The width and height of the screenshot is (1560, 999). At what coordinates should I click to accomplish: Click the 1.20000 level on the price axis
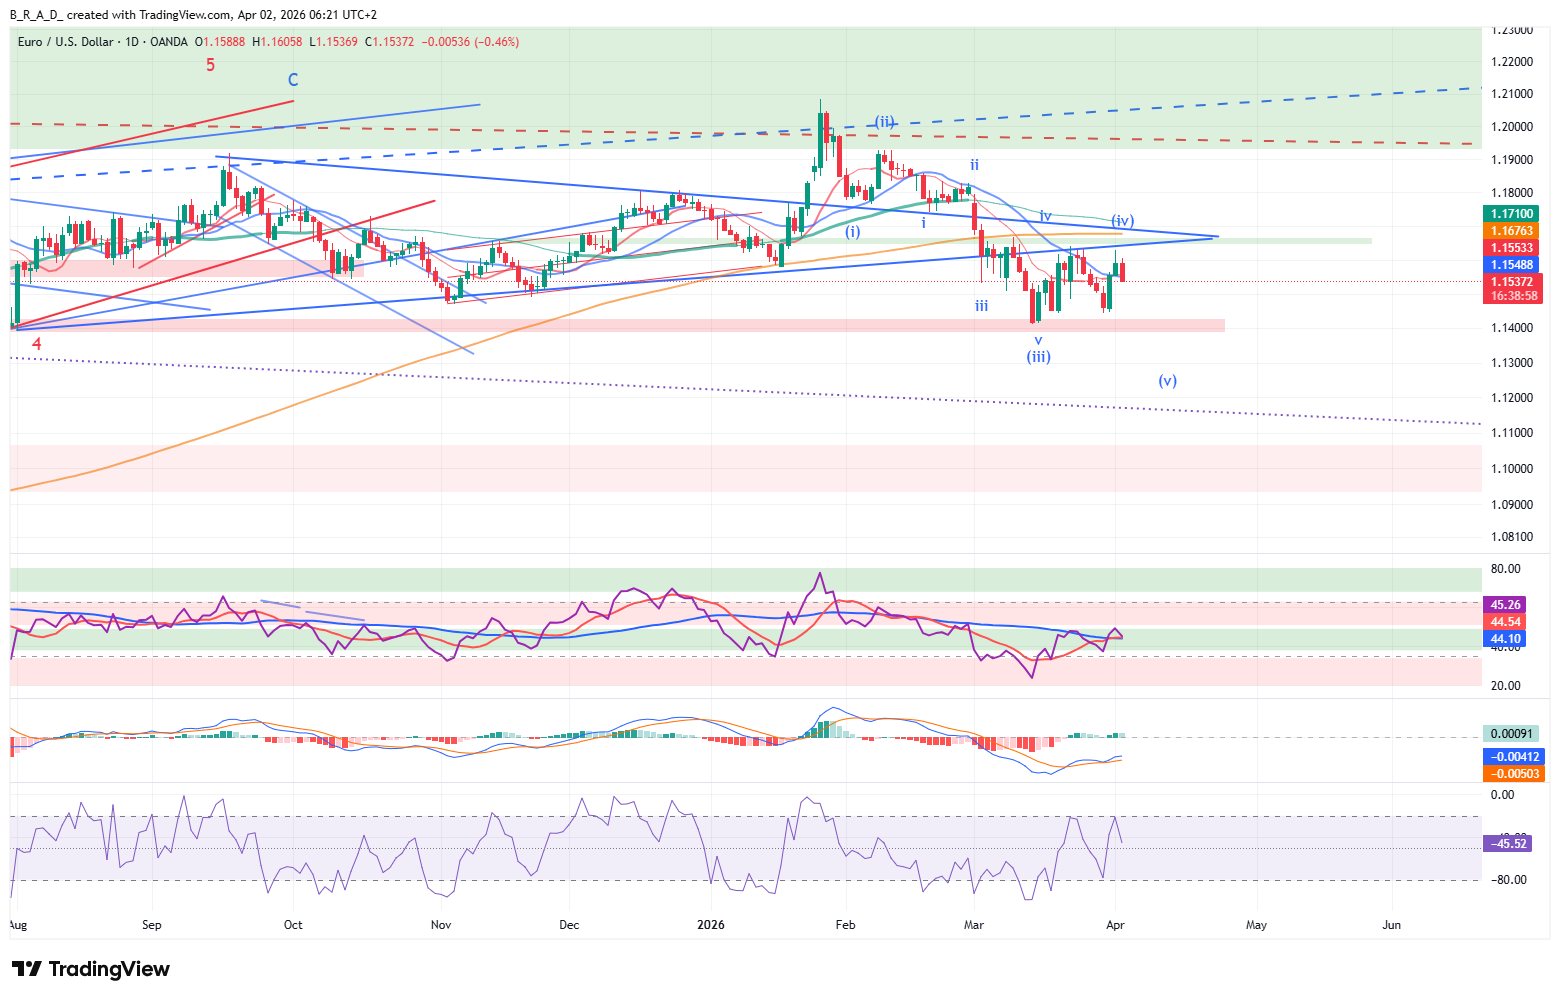click(x=1511, y=127)
